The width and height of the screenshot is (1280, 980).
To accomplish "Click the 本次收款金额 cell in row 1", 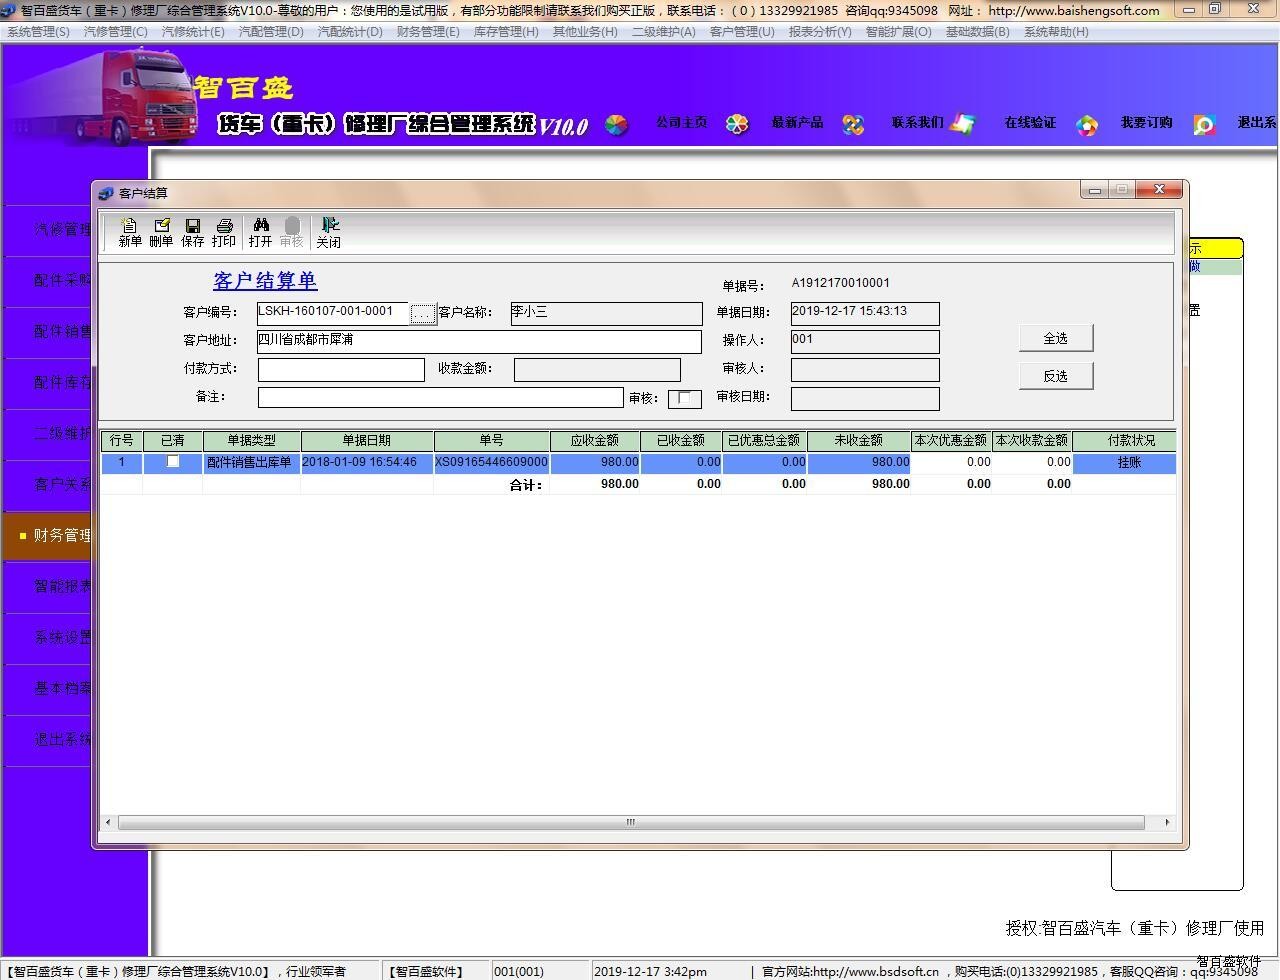I will coord(1033,463).
